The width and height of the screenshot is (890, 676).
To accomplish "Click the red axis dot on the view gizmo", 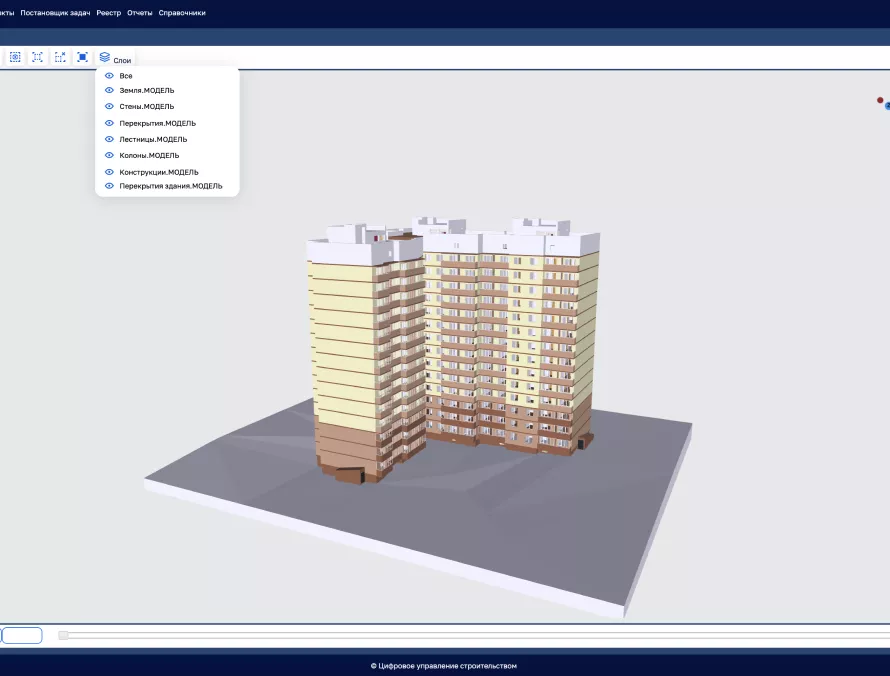I will [x=880, y=100].
